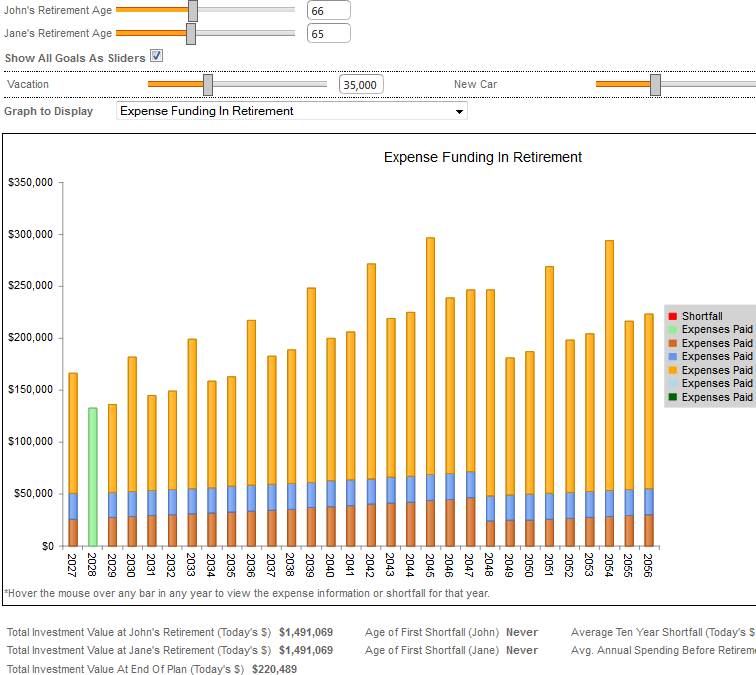Click the hover-the-mouse hint text below chart
The height and width of the screenshot is (675, 756).
coord(247,594)
